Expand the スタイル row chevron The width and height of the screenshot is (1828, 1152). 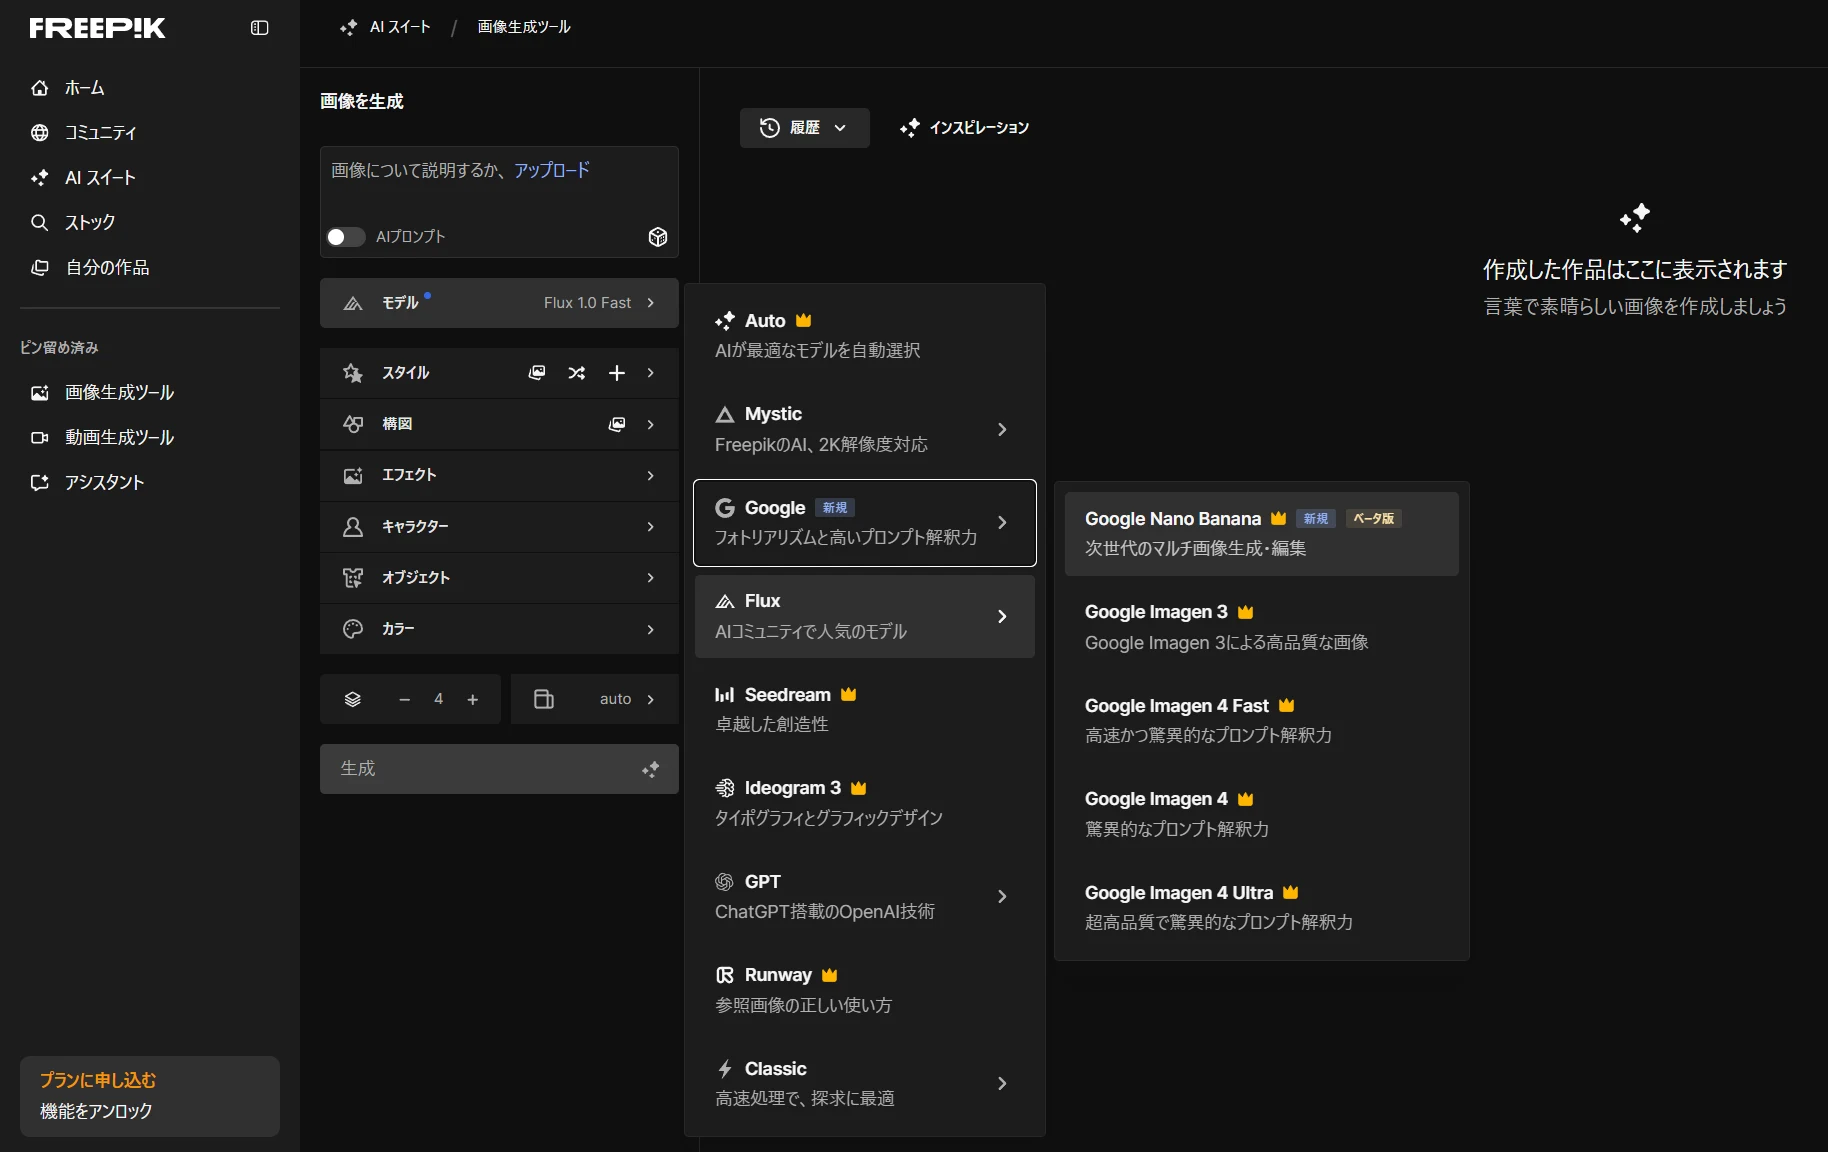pos(651,373)
